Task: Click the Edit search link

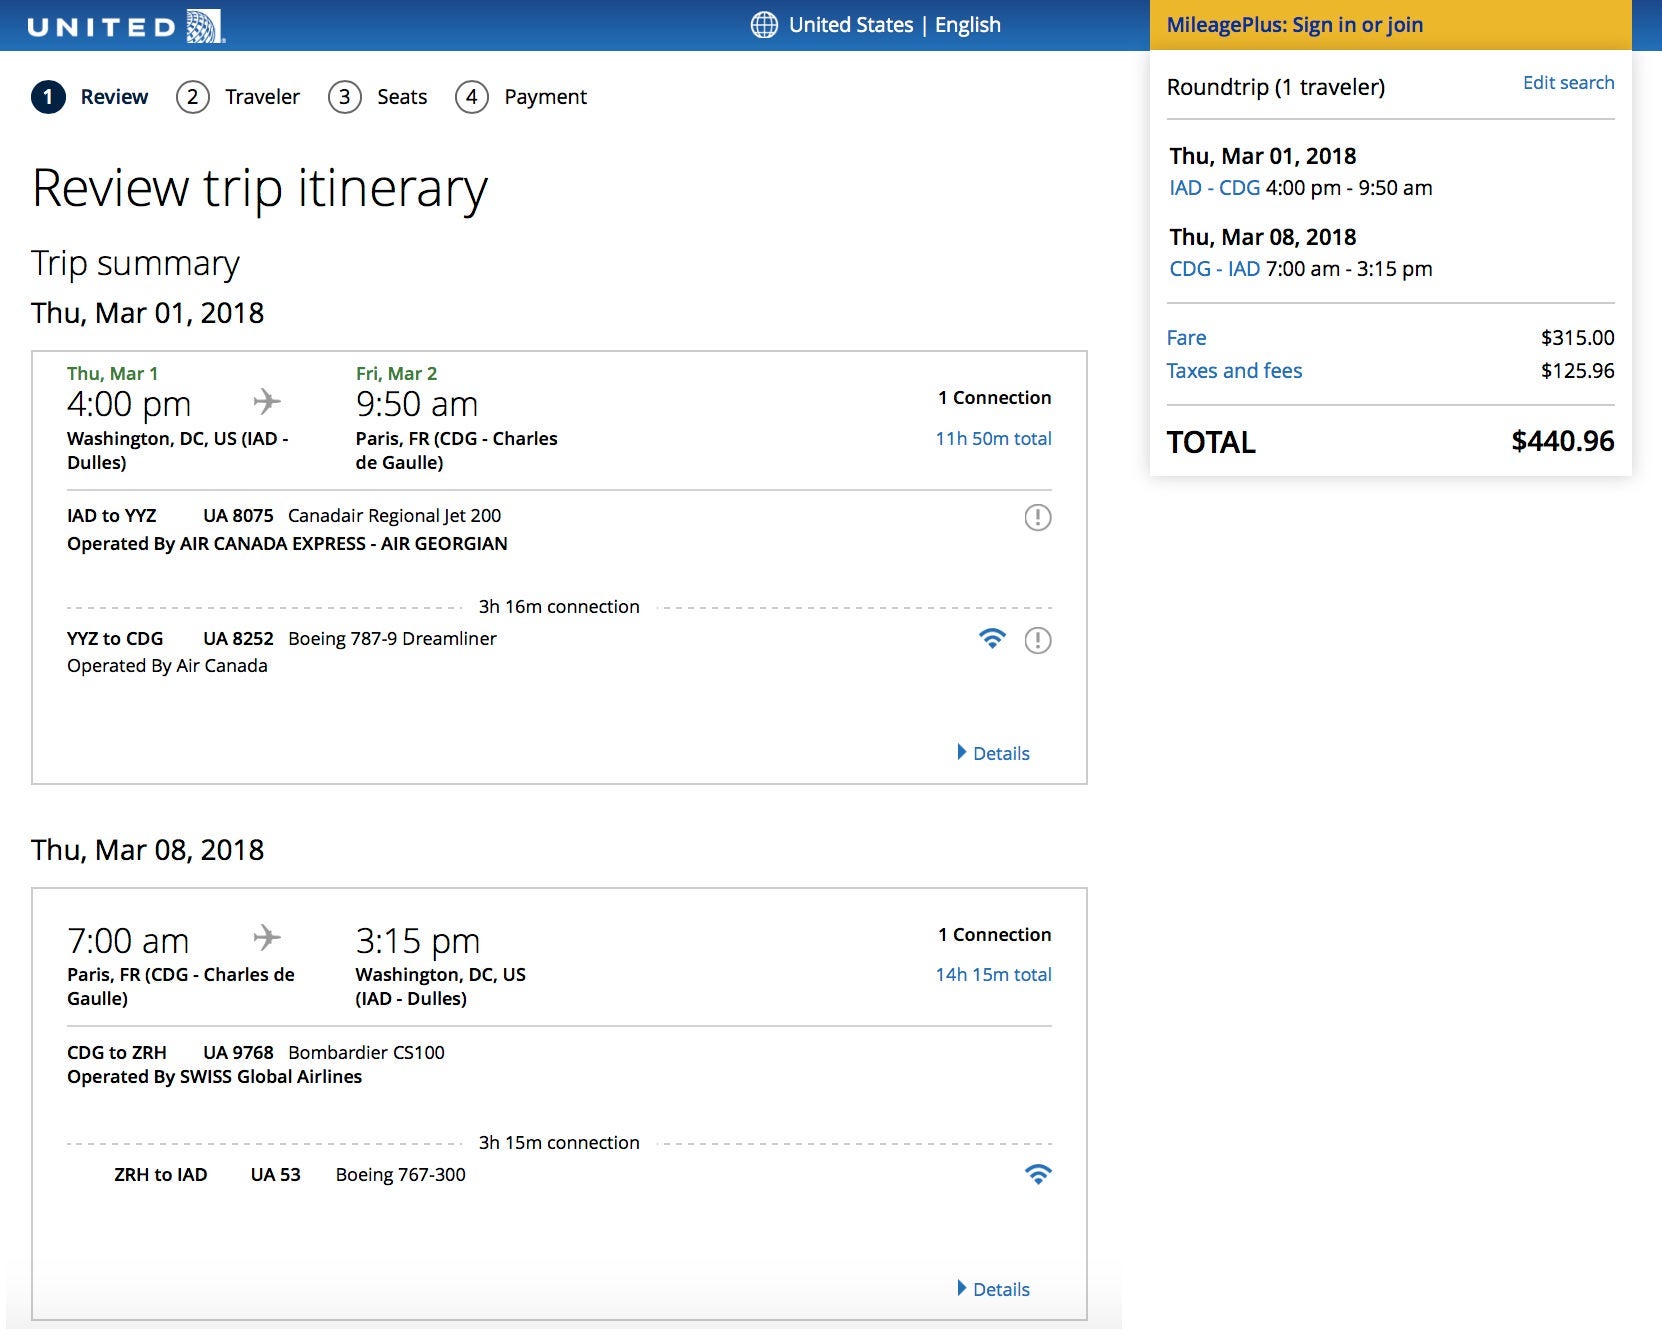Action: coord(1567,83)
